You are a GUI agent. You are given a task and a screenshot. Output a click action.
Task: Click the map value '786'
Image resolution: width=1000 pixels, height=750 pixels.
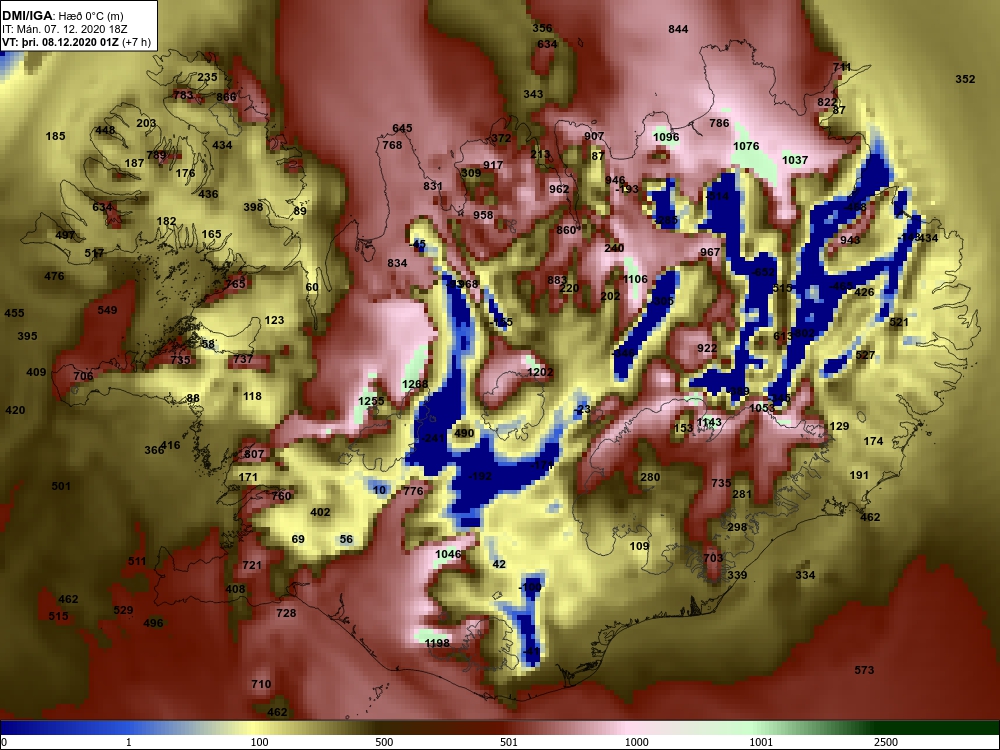(719, 123)
